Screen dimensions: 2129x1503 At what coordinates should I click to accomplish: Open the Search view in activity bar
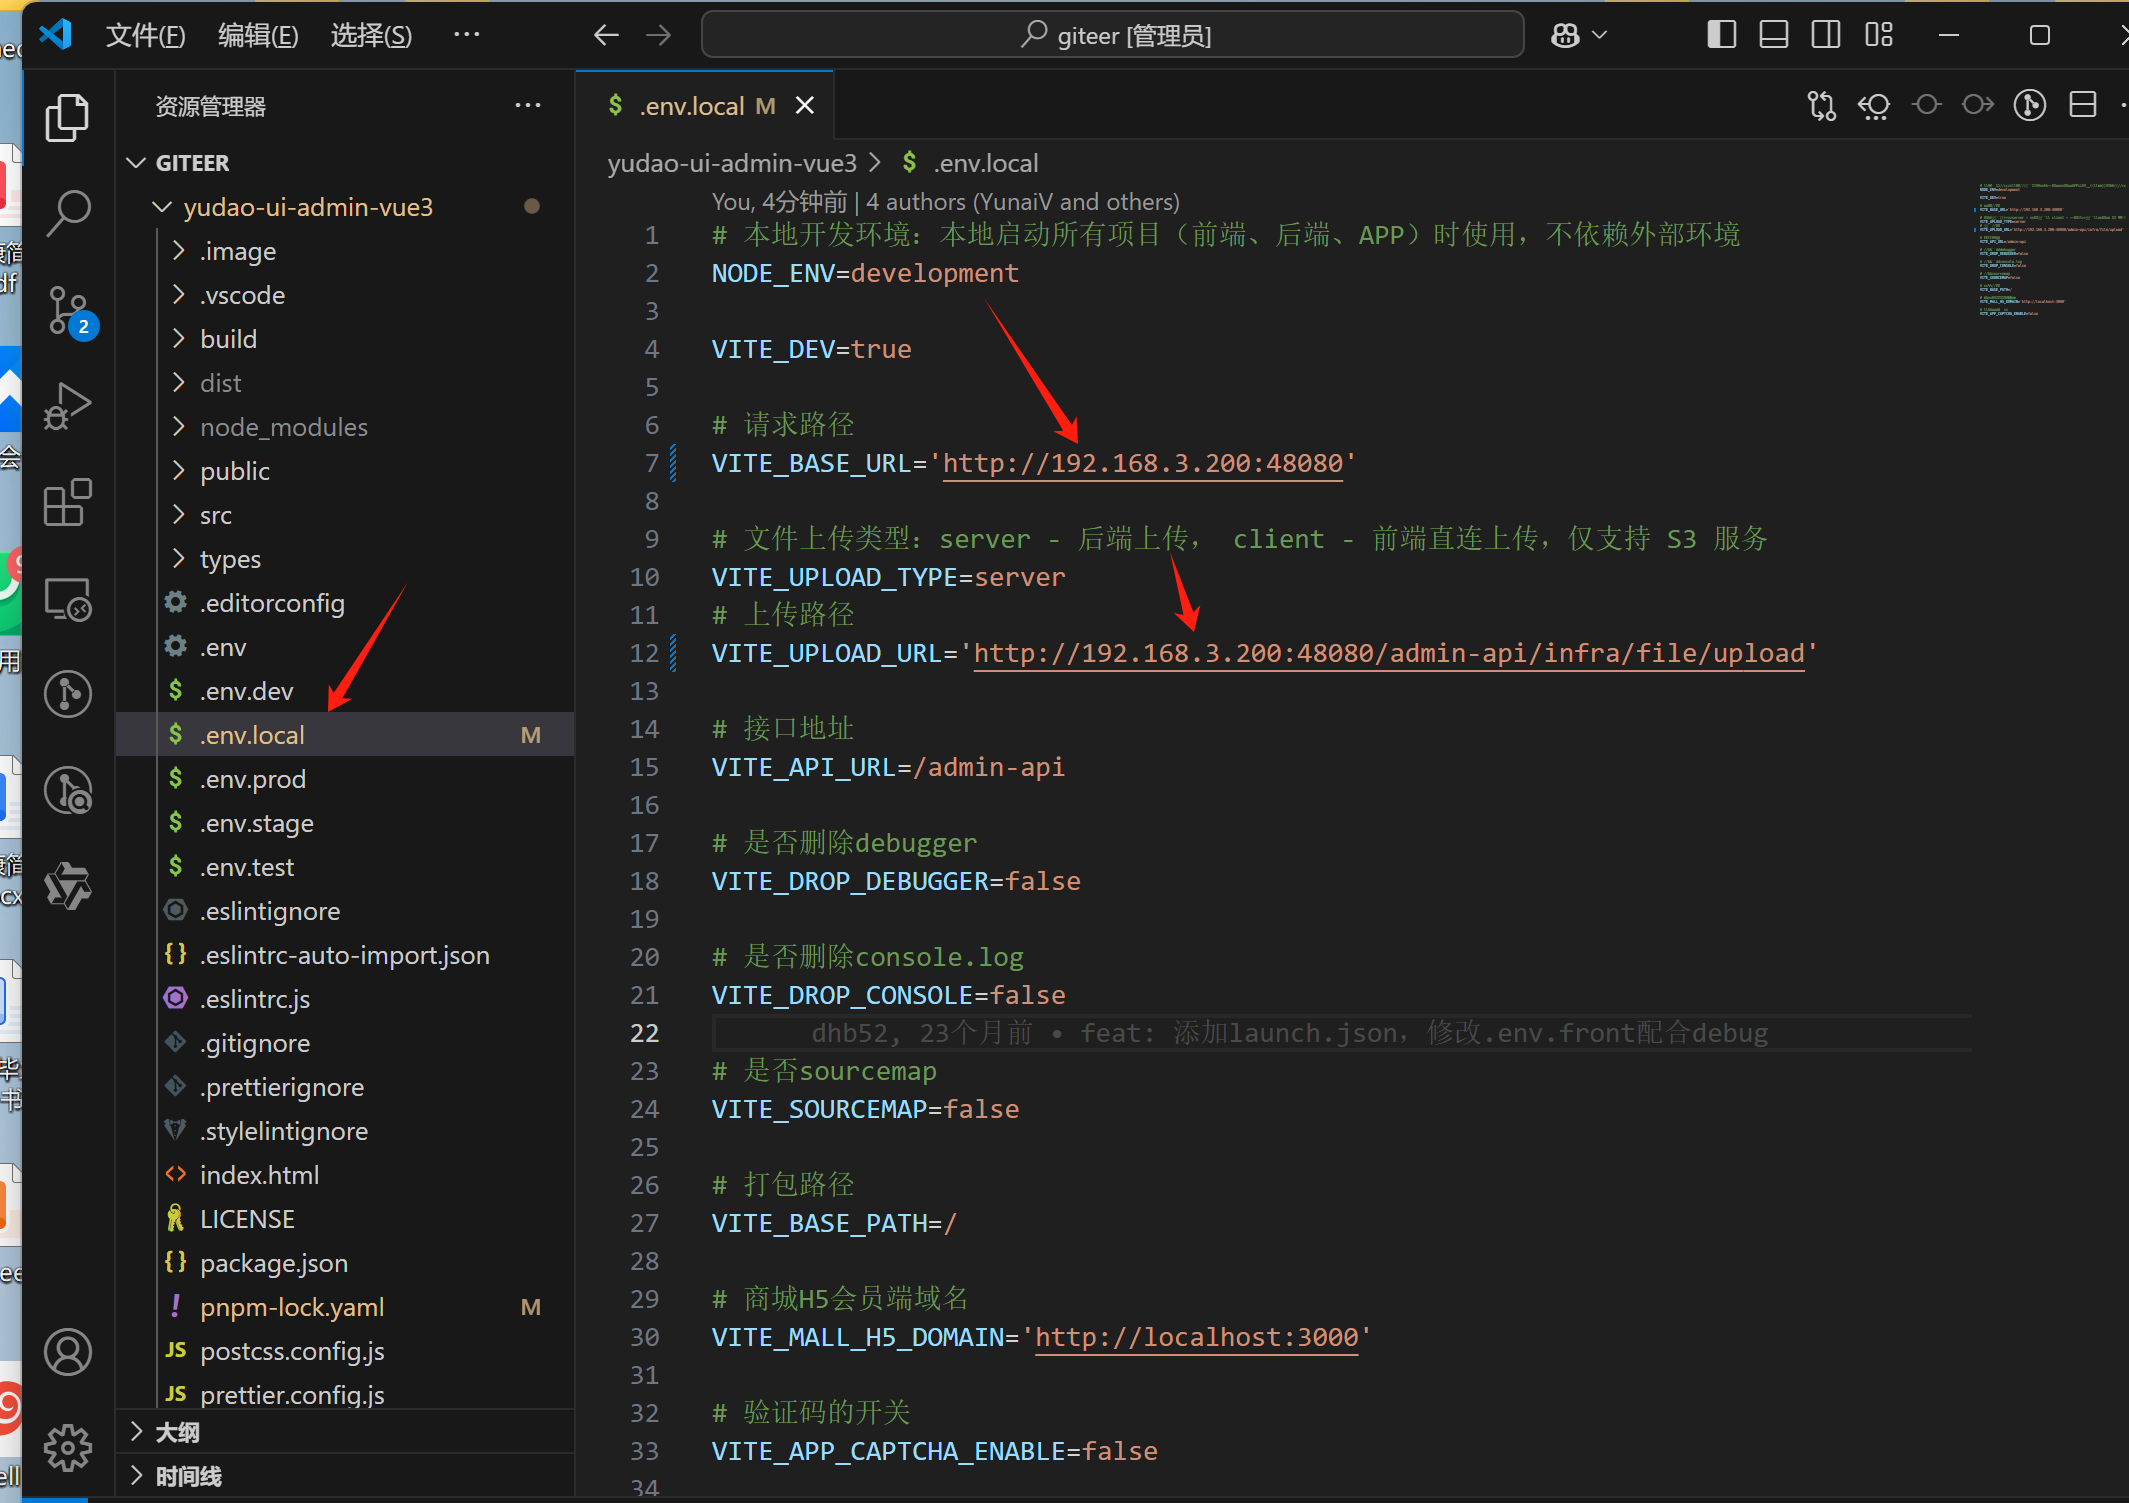[x=68, y=213]
